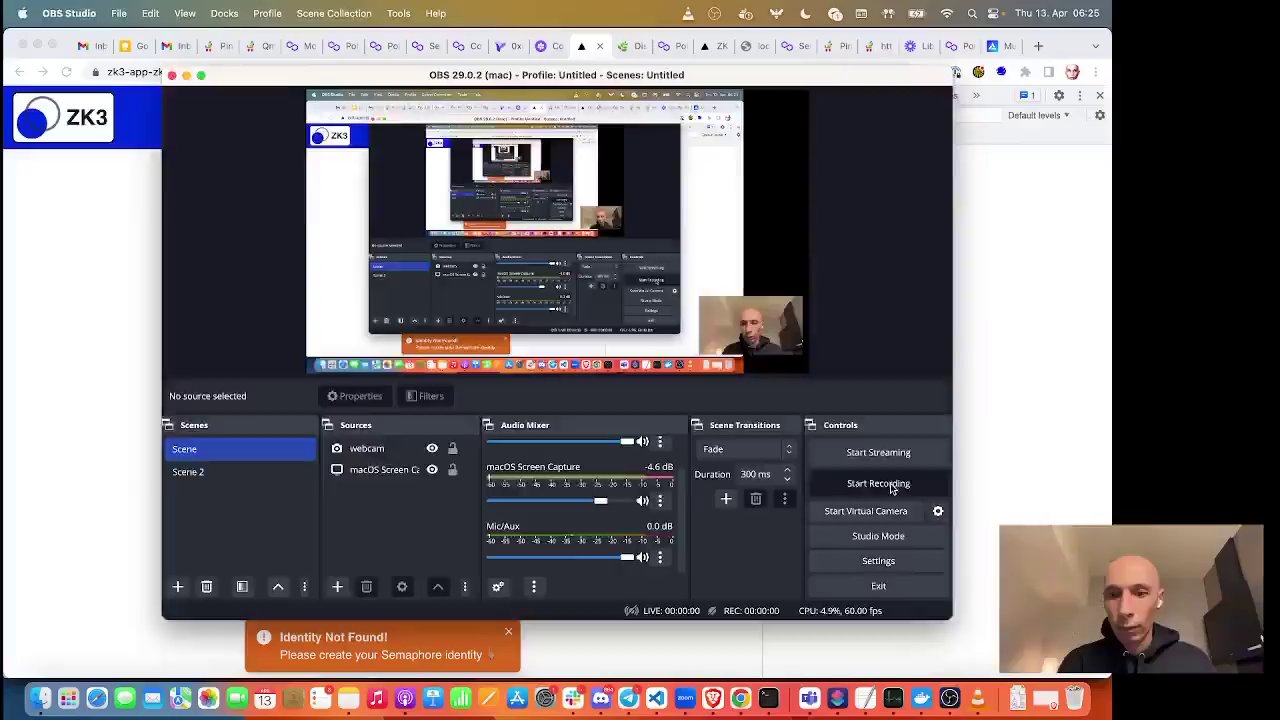The image size is (1280, 720).
Task: Open Sources panel three-dot menu
Action: [464, 587]
